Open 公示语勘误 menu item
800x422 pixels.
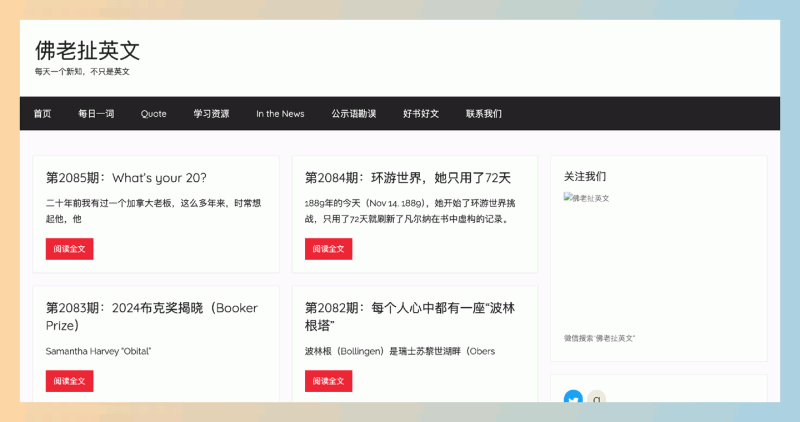coord(354,113)
